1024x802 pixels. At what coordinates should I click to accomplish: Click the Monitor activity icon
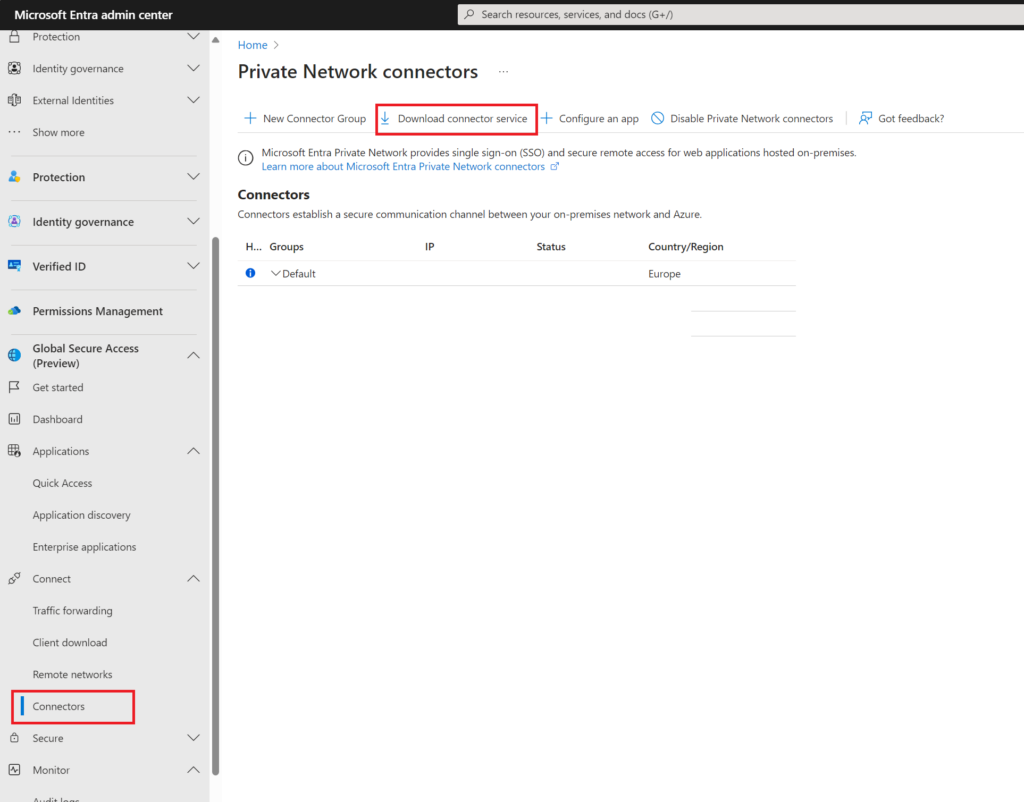coord(14,770)
